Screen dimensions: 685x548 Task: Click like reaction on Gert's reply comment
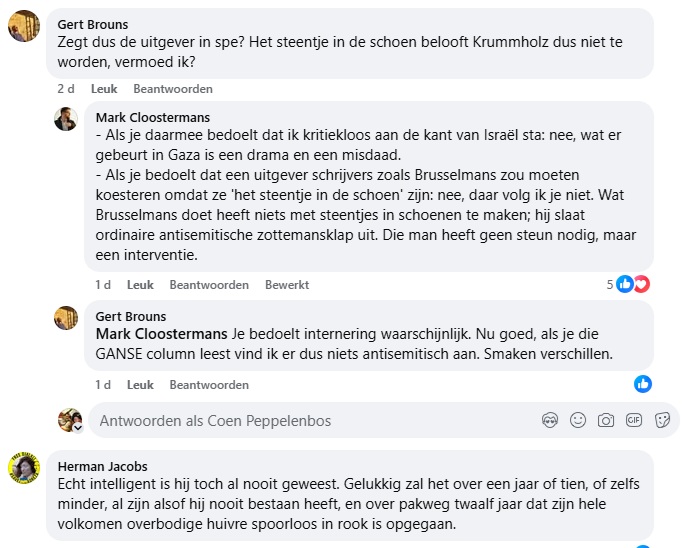(x=643, y=384)
